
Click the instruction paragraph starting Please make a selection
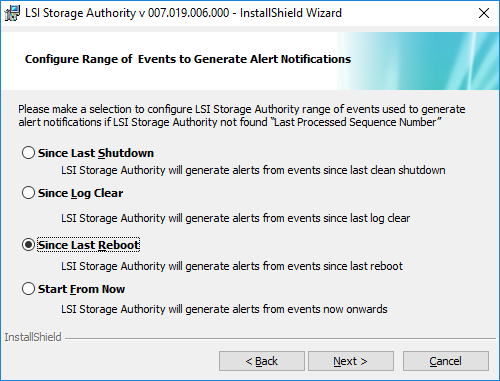tap(242, 116)
